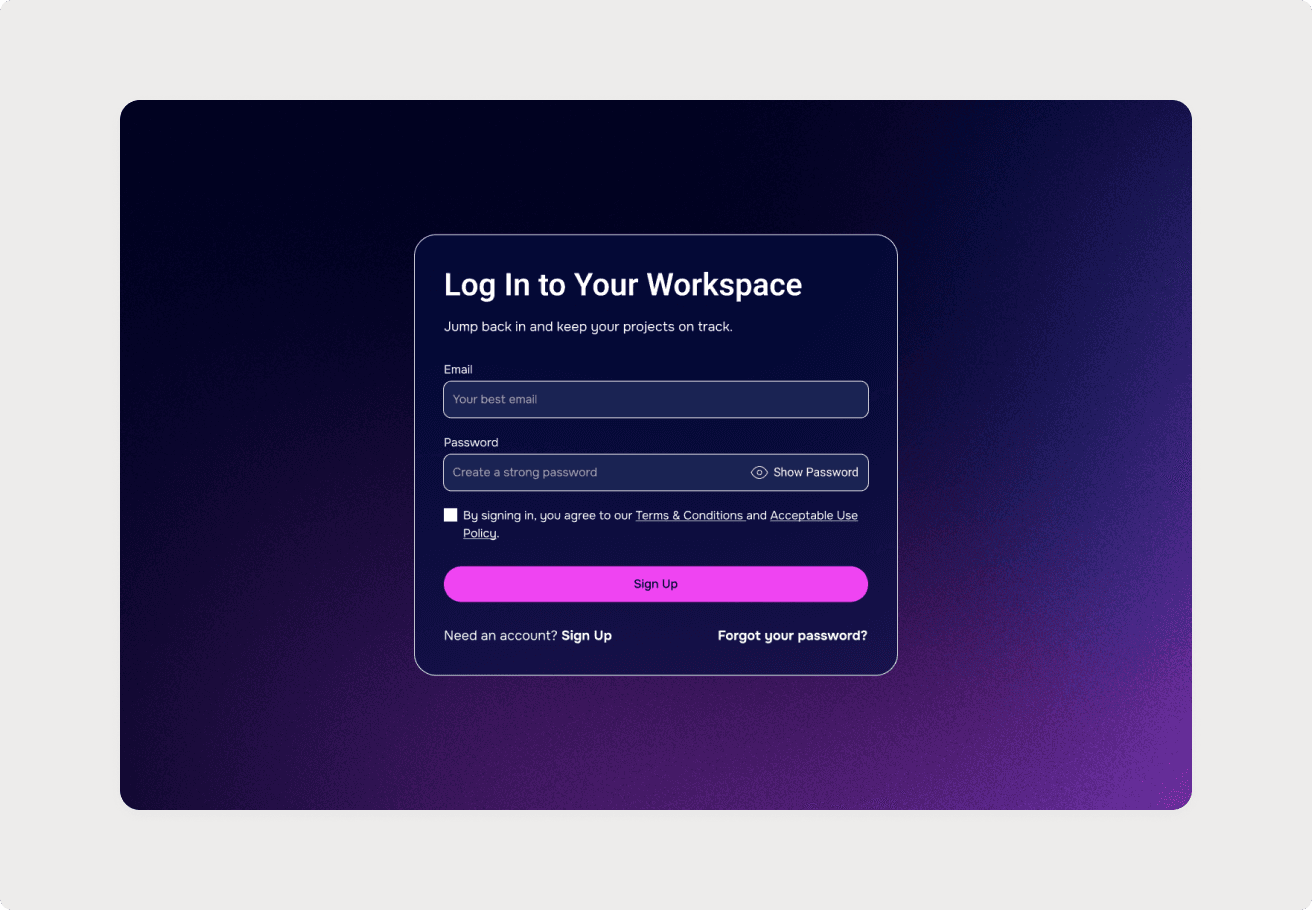This screenshot has height=910, width=1312.
Task: Toggle the Show Password text label
Action: coord(816,473)
